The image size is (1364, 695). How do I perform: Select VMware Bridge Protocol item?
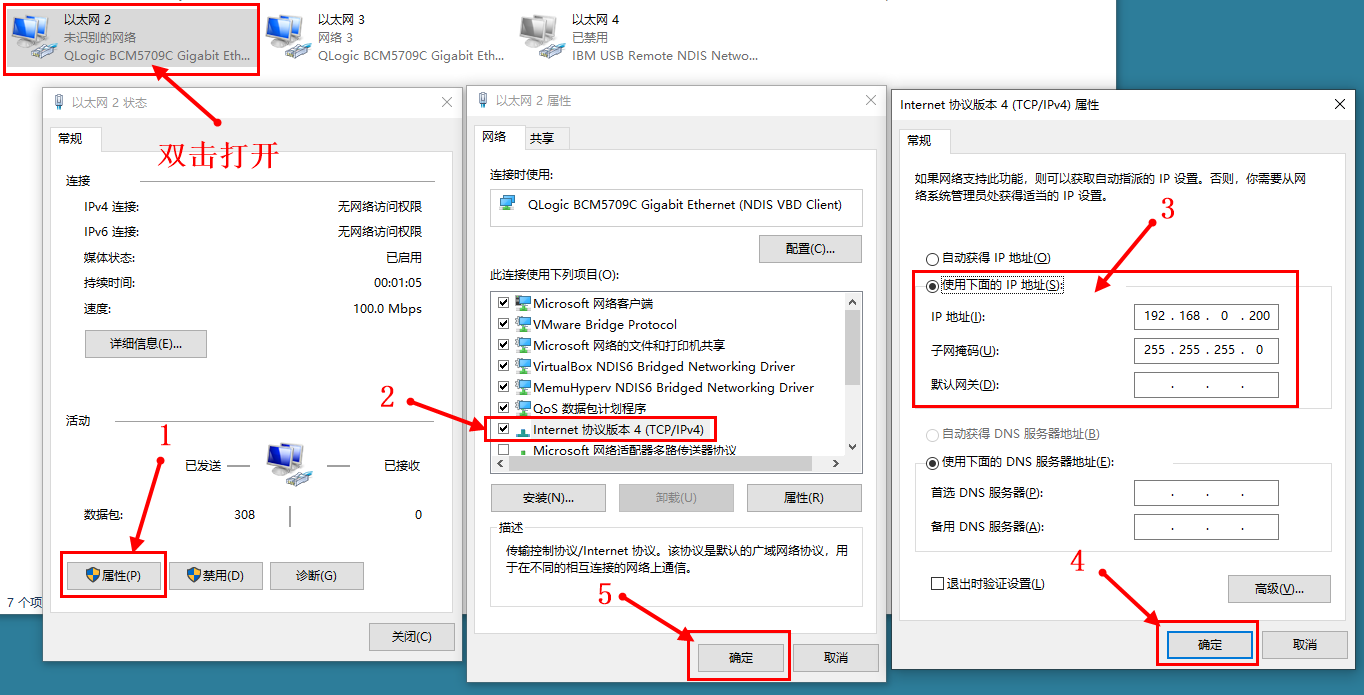[x=605, y=324]
